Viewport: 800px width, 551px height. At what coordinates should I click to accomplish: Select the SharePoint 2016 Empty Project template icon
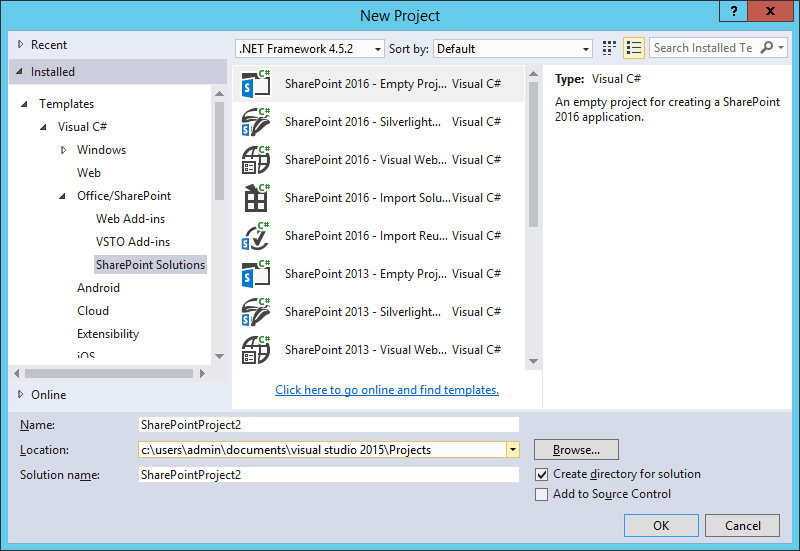tap(256, 84)
